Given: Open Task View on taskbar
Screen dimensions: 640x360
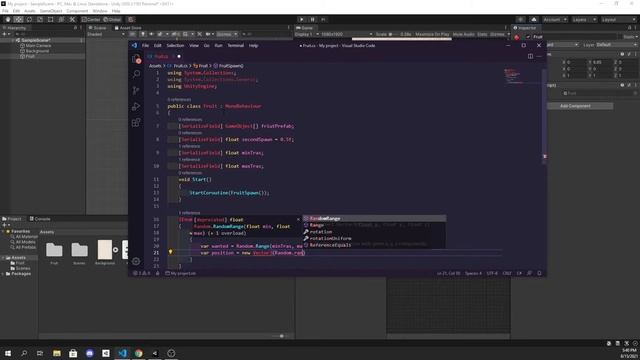Looking at the screenshot, I should pyautogui.click(x=40, y=353).
